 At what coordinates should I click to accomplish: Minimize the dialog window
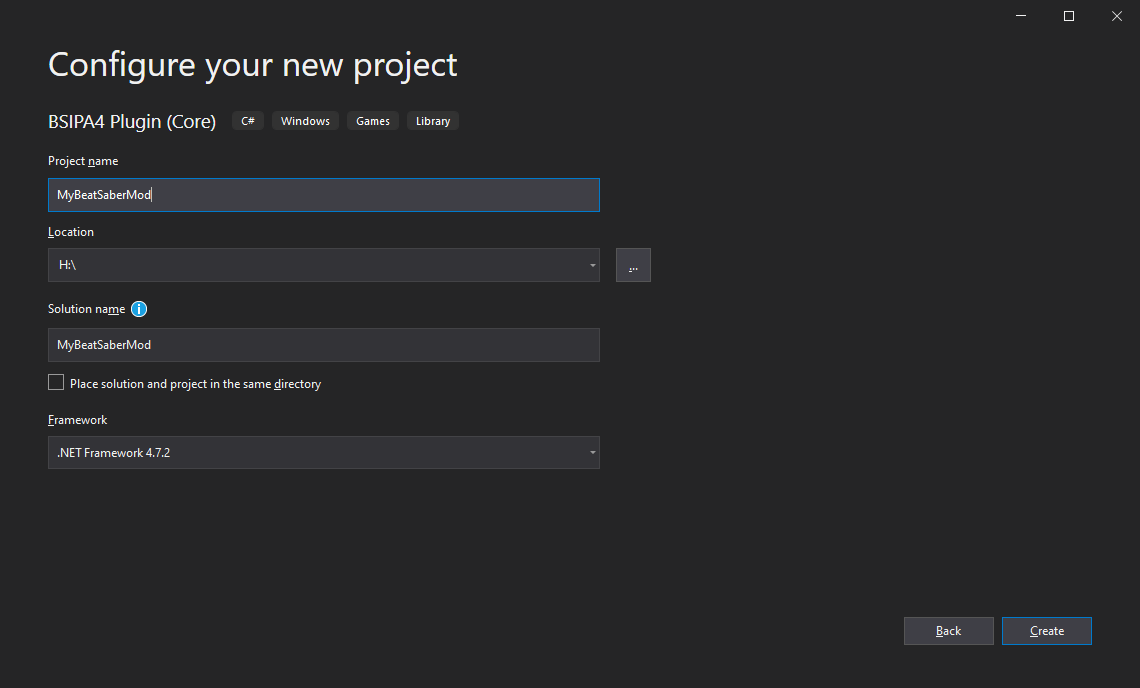(x=1021, y=16)
